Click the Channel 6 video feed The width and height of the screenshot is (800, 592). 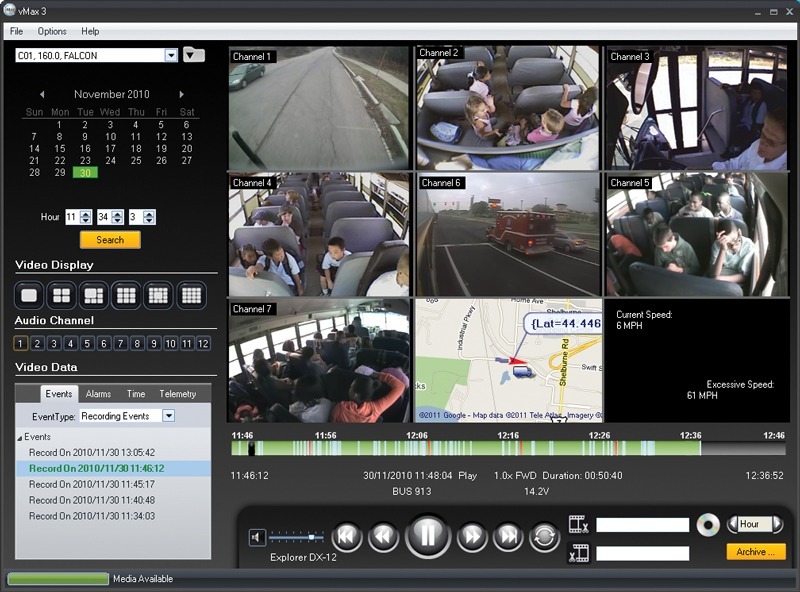(x=508, y=235)
